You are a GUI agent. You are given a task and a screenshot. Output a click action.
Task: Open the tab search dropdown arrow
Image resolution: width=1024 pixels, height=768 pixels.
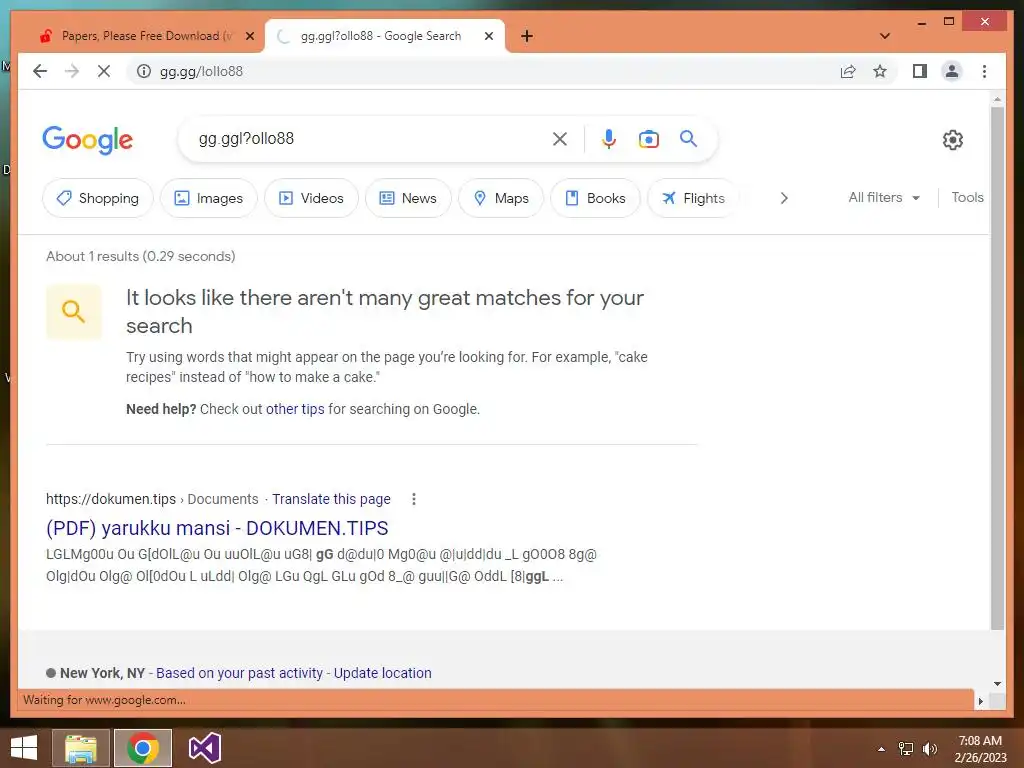pyautogui.click(x=885, y=36)
